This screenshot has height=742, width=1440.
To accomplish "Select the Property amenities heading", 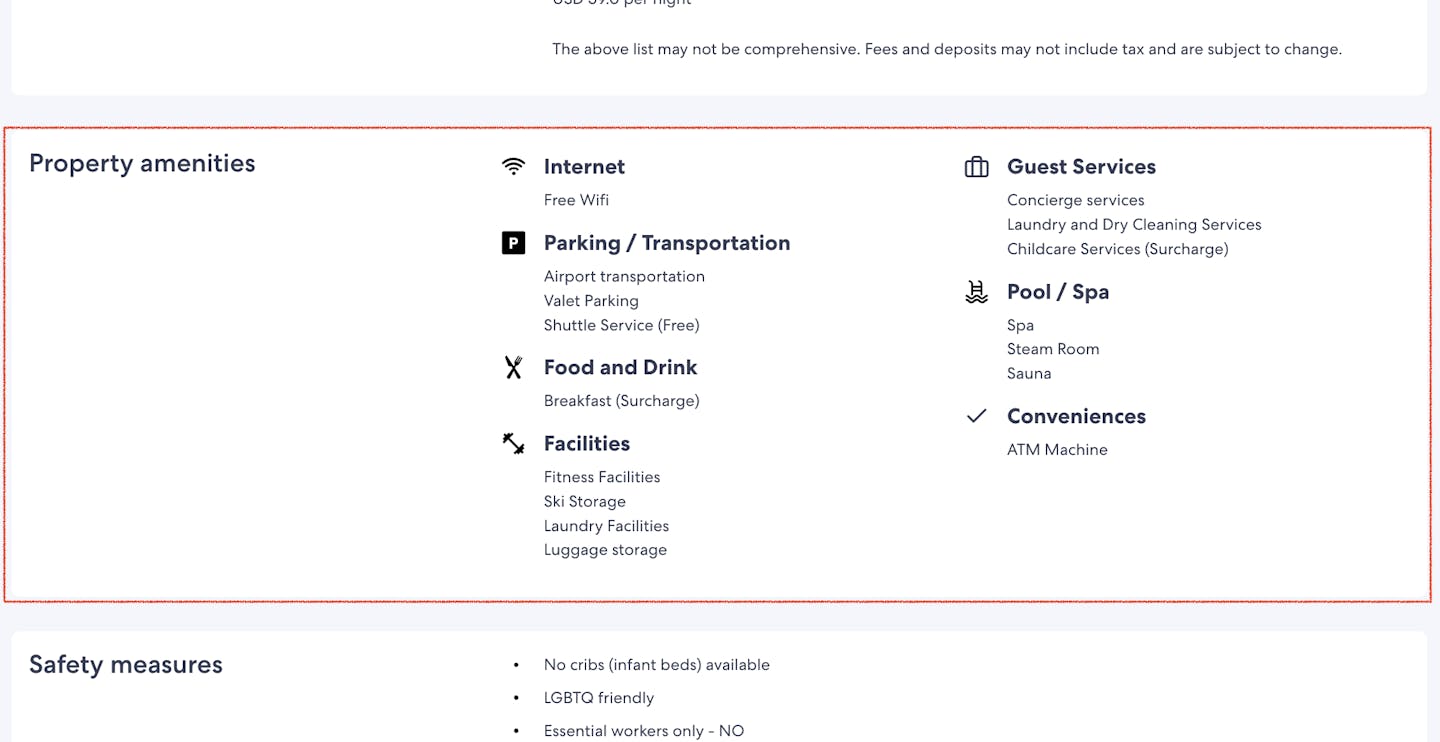I will pos(142,164).
